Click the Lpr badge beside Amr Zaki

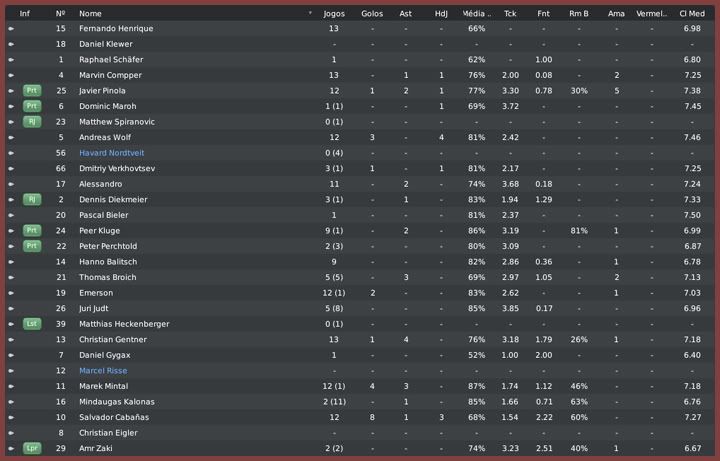(x=32, y=449)
